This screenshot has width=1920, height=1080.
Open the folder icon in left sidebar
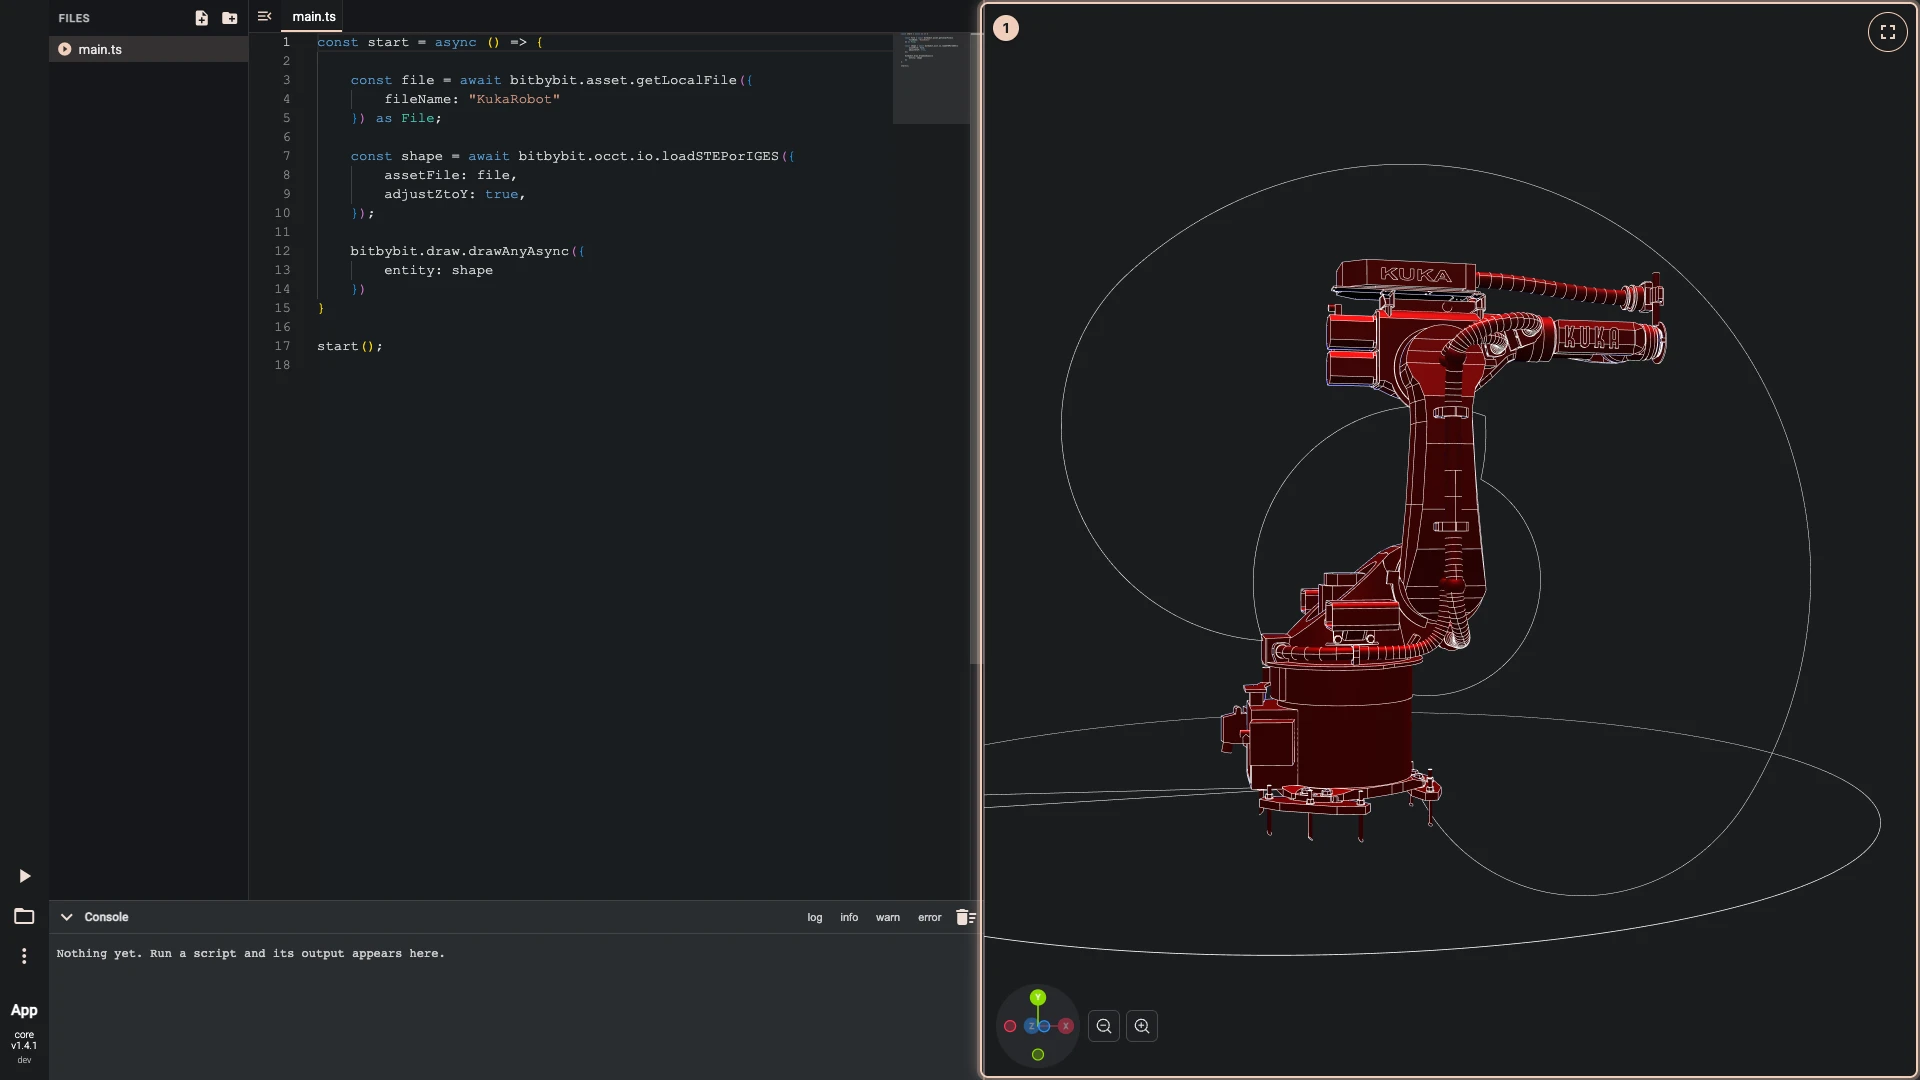pos(24,916)
